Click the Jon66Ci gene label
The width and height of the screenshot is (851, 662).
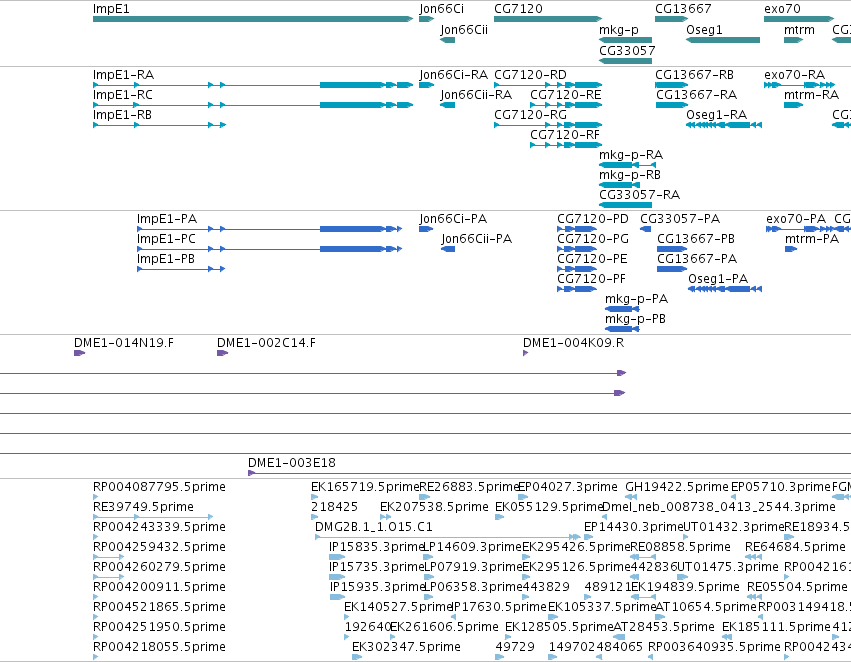441,9
